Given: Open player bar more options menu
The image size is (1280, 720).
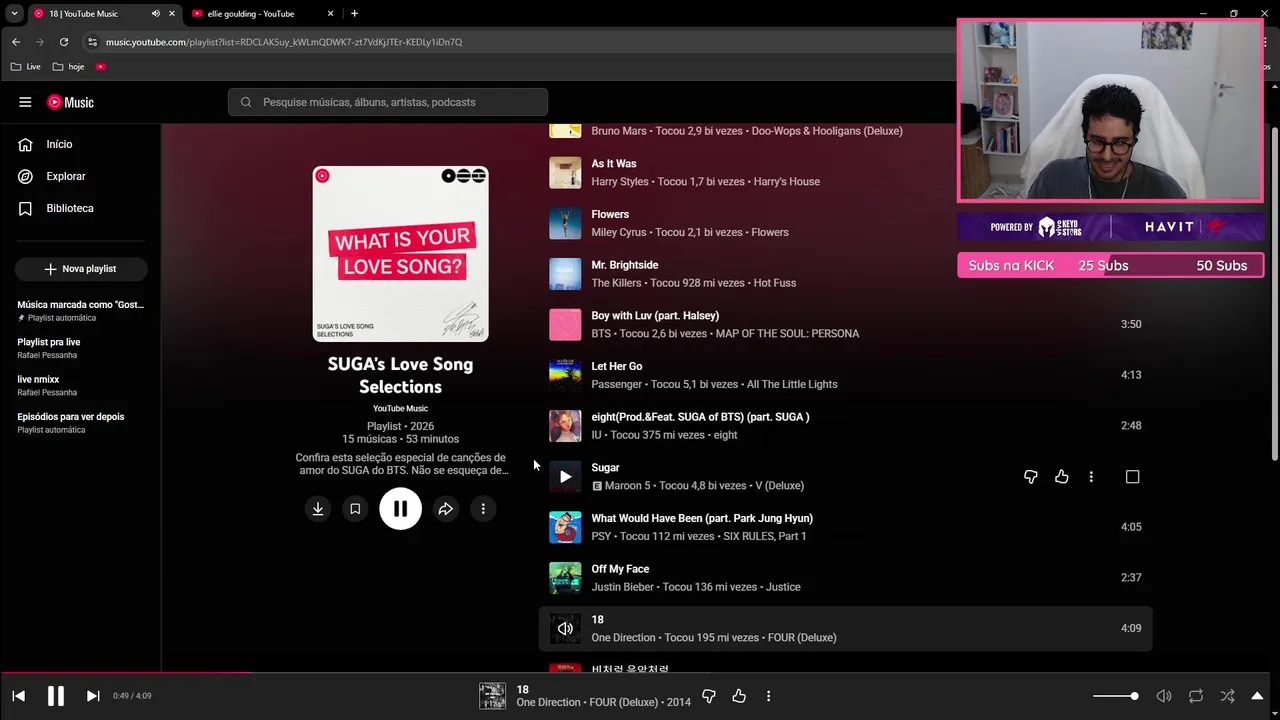Looking at the screenshot, I should pyautogui.click(x=768, y=696).
